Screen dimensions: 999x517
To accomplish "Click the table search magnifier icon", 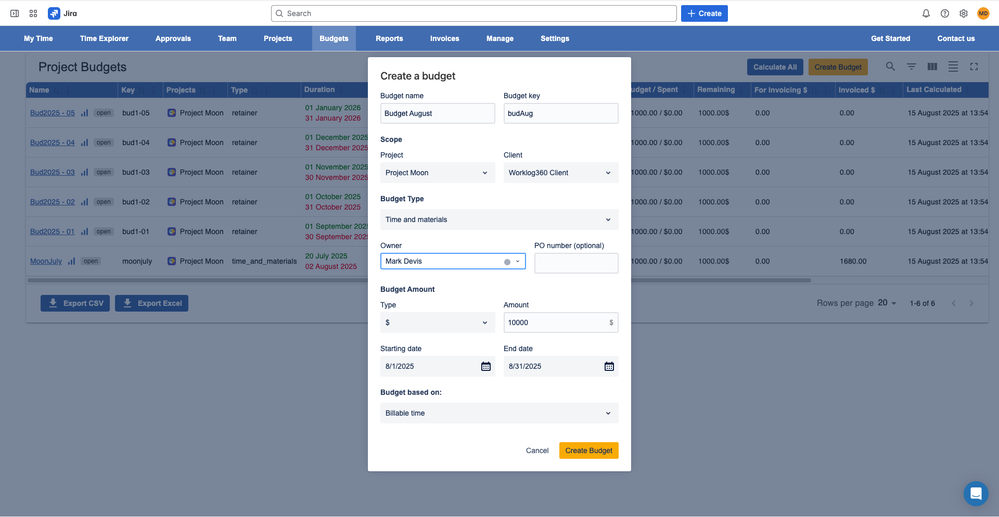I will [890, 66].
